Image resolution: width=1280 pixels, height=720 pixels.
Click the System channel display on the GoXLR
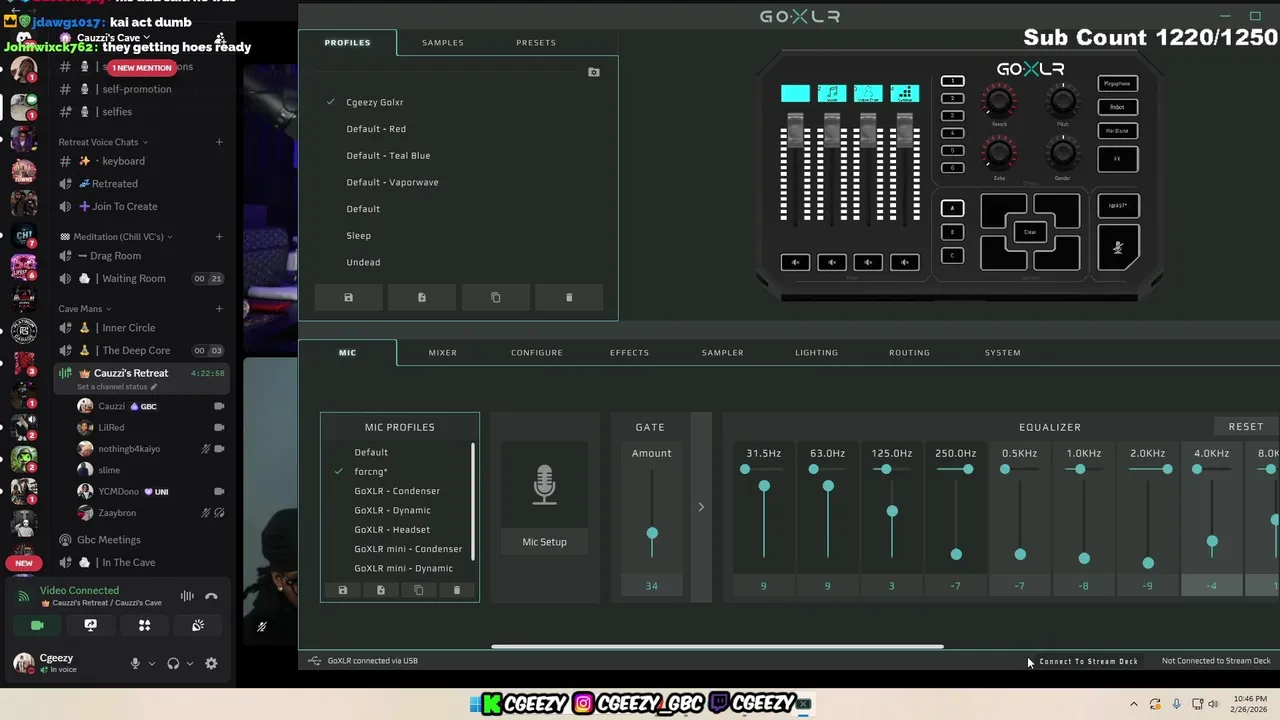click(x=905, y=94)
